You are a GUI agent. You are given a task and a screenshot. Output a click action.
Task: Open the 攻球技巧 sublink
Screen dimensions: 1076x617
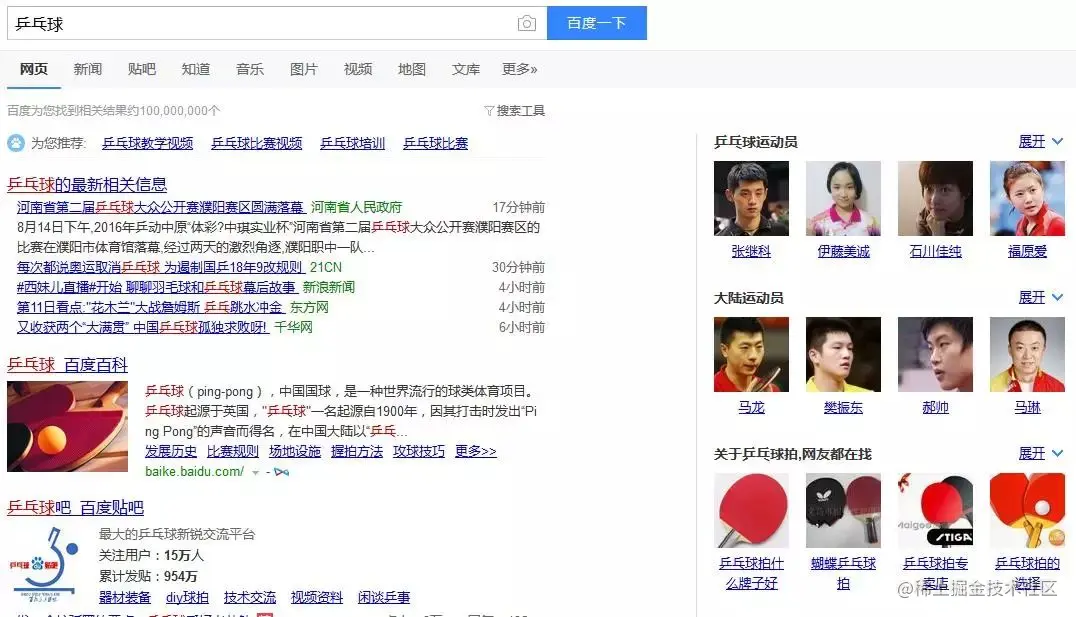point(419,451)
